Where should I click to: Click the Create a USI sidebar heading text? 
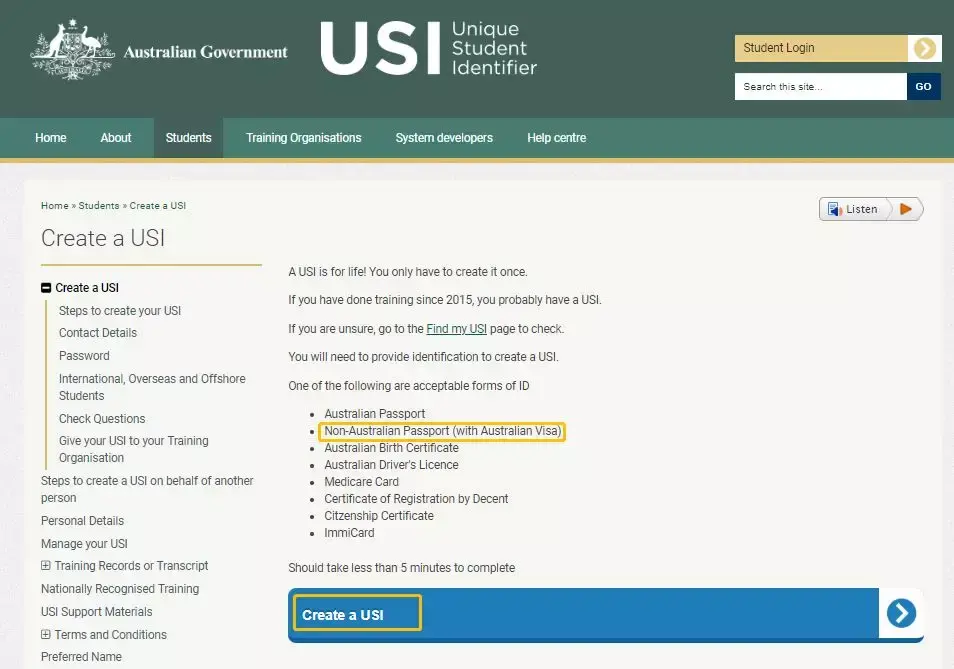pos(87,288)
